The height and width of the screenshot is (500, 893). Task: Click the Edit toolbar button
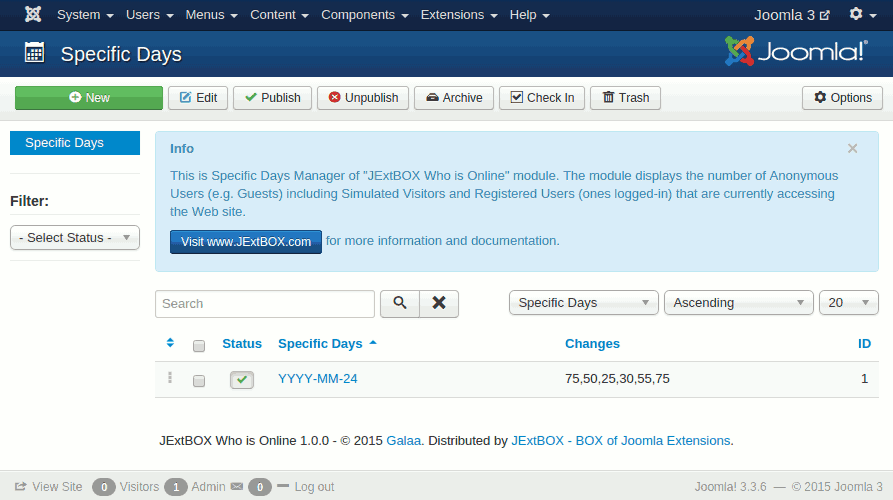pos(198,98)
